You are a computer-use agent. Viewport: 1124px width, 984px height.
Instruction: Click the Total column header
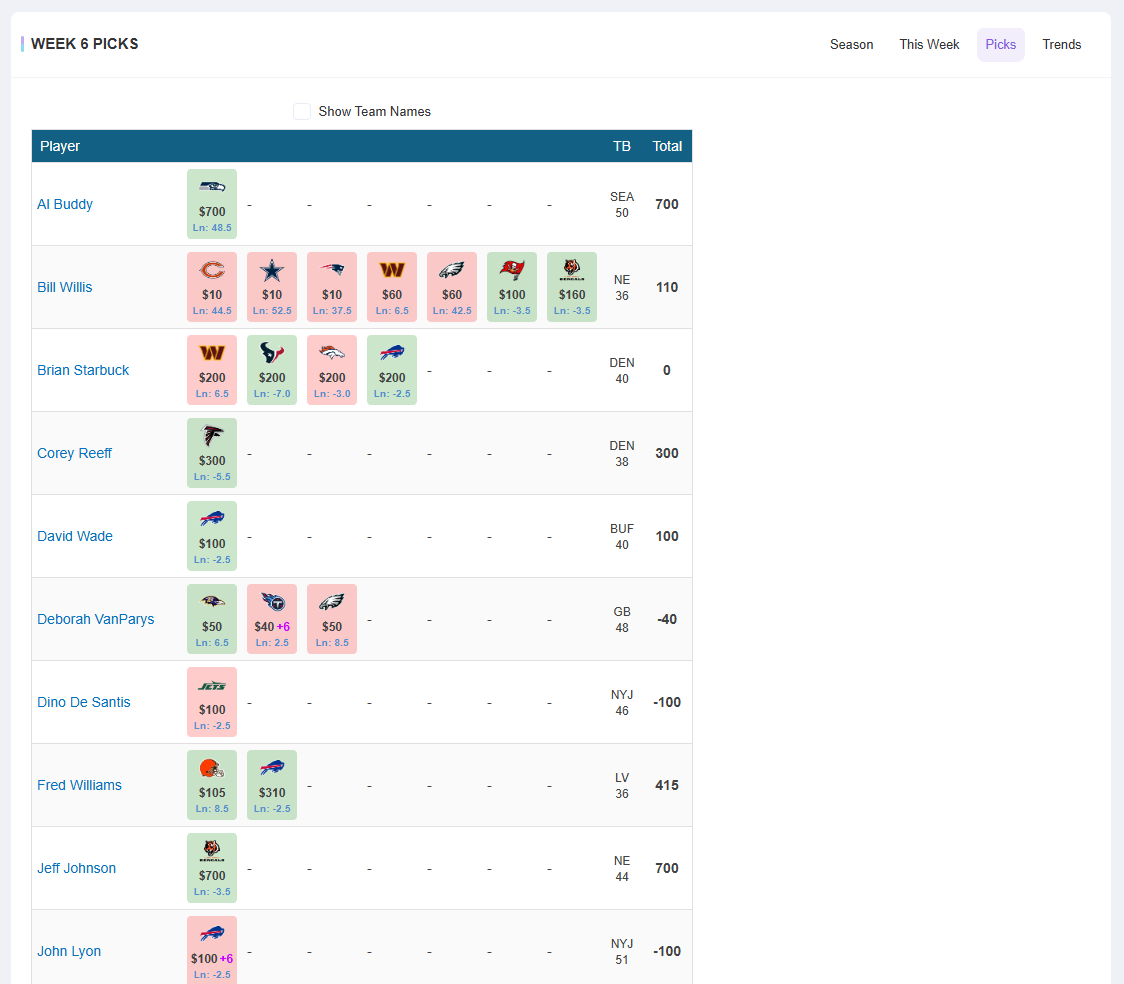[x=667, y=146]
